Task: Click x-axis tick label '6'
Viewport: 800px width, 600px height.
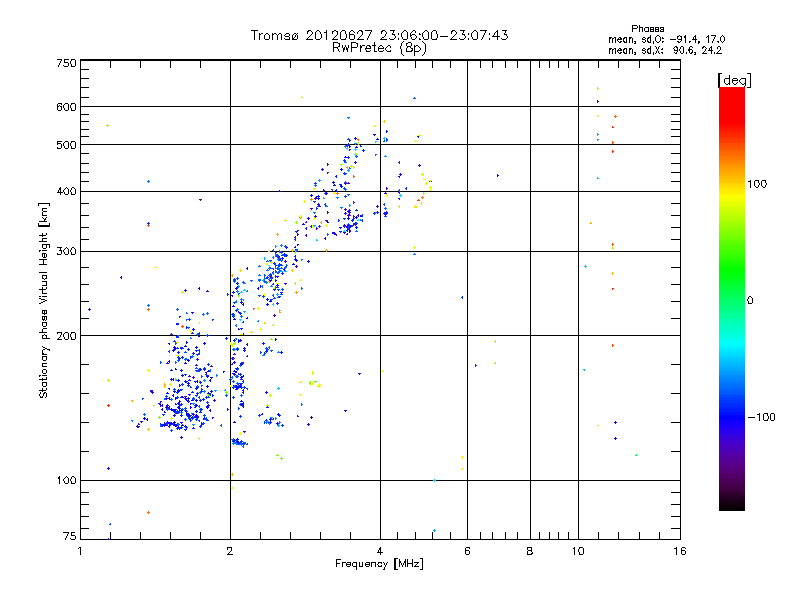Action: [467, 551]
